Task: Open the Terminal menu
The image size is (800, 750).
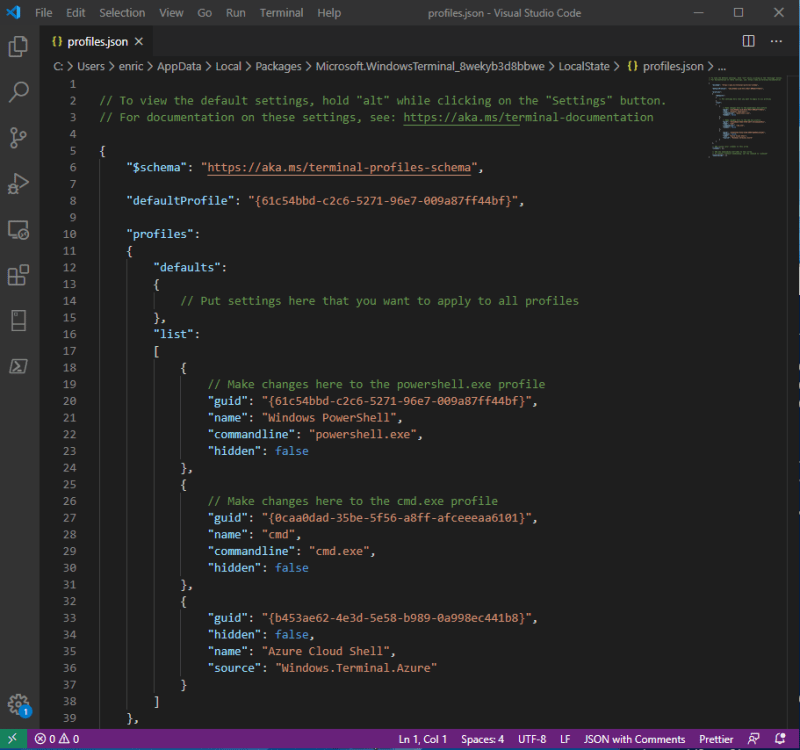Action: click(281, 13)
